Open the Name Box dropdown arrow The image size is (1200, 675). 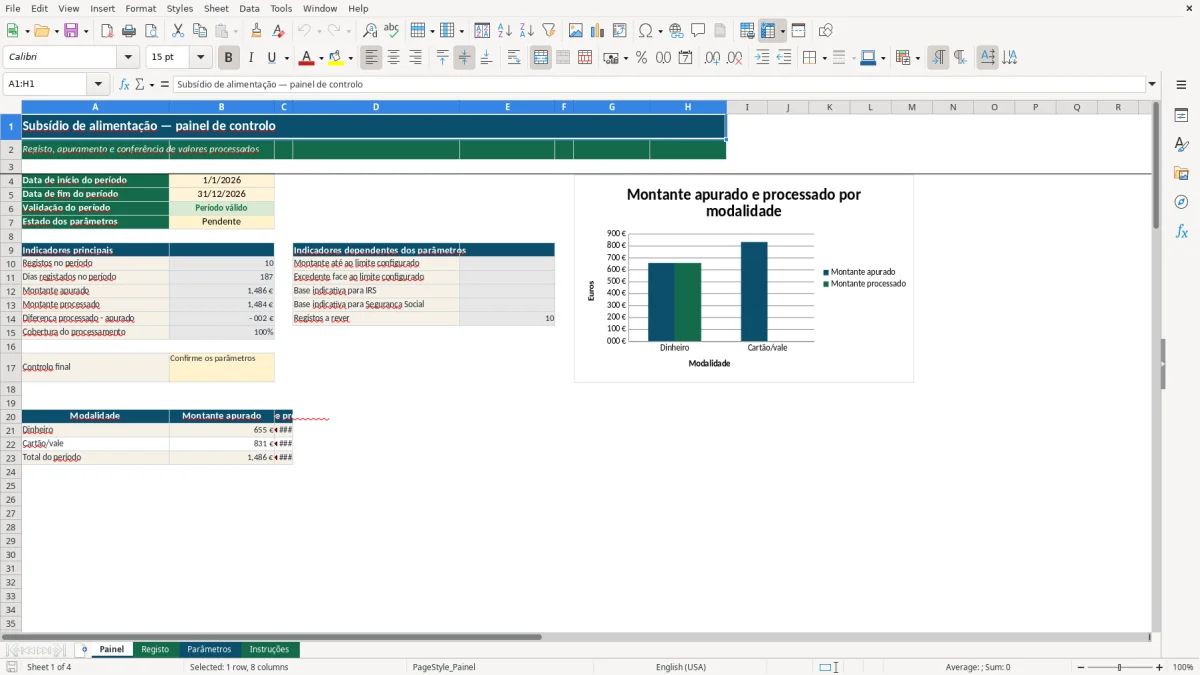[x=98, y=84]
